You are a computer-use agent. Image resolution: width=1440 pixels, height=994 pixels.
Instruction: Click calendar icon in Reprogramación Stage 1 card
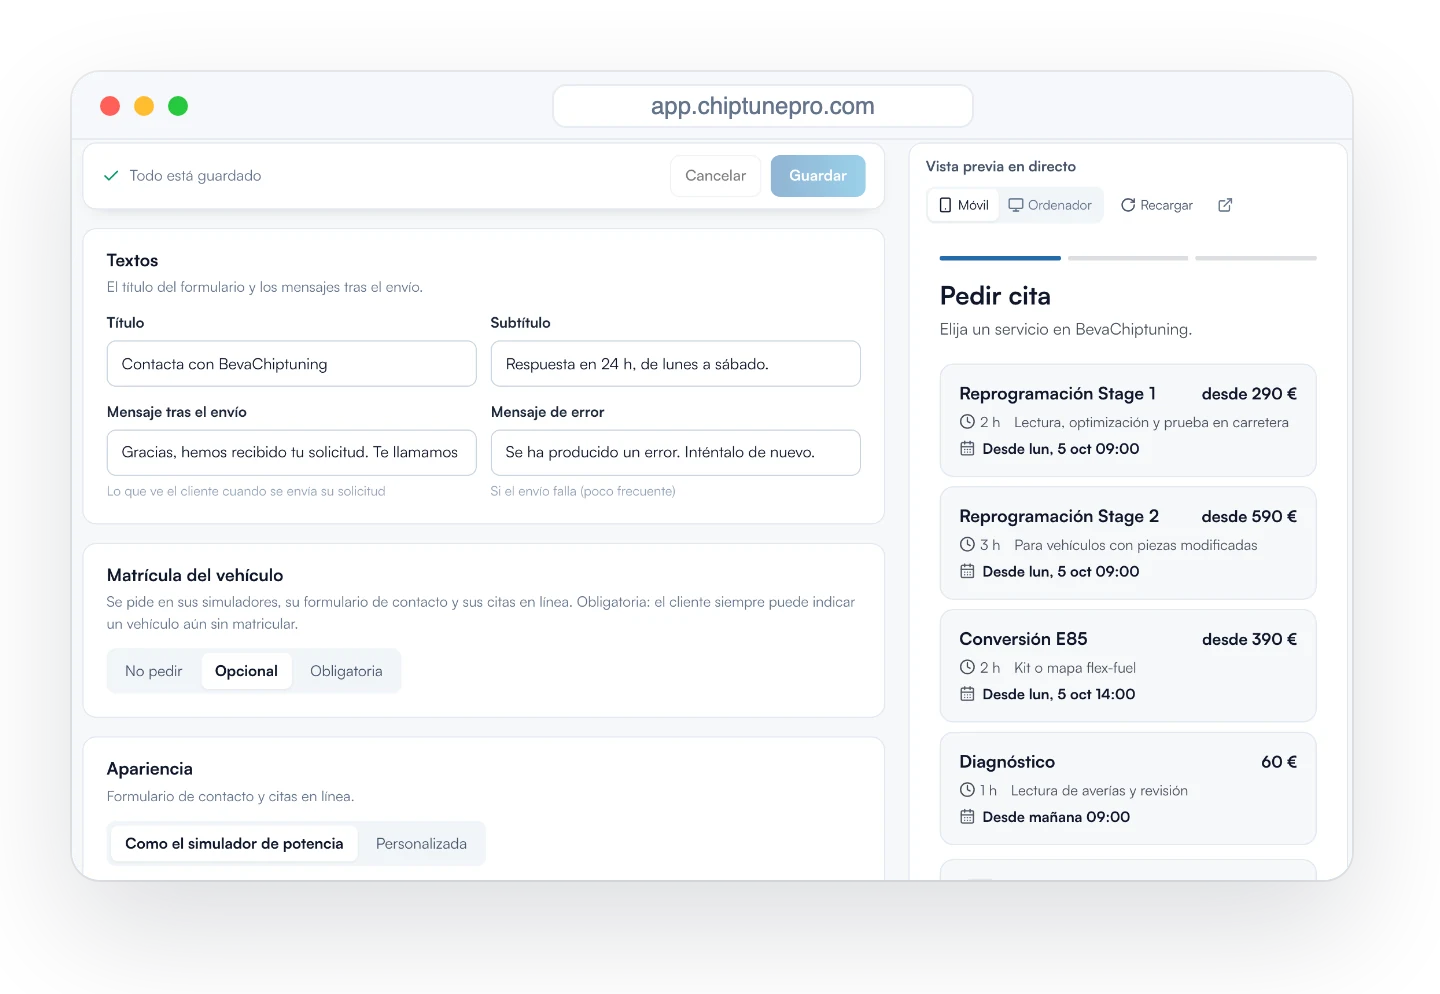(x=967, y=449)
